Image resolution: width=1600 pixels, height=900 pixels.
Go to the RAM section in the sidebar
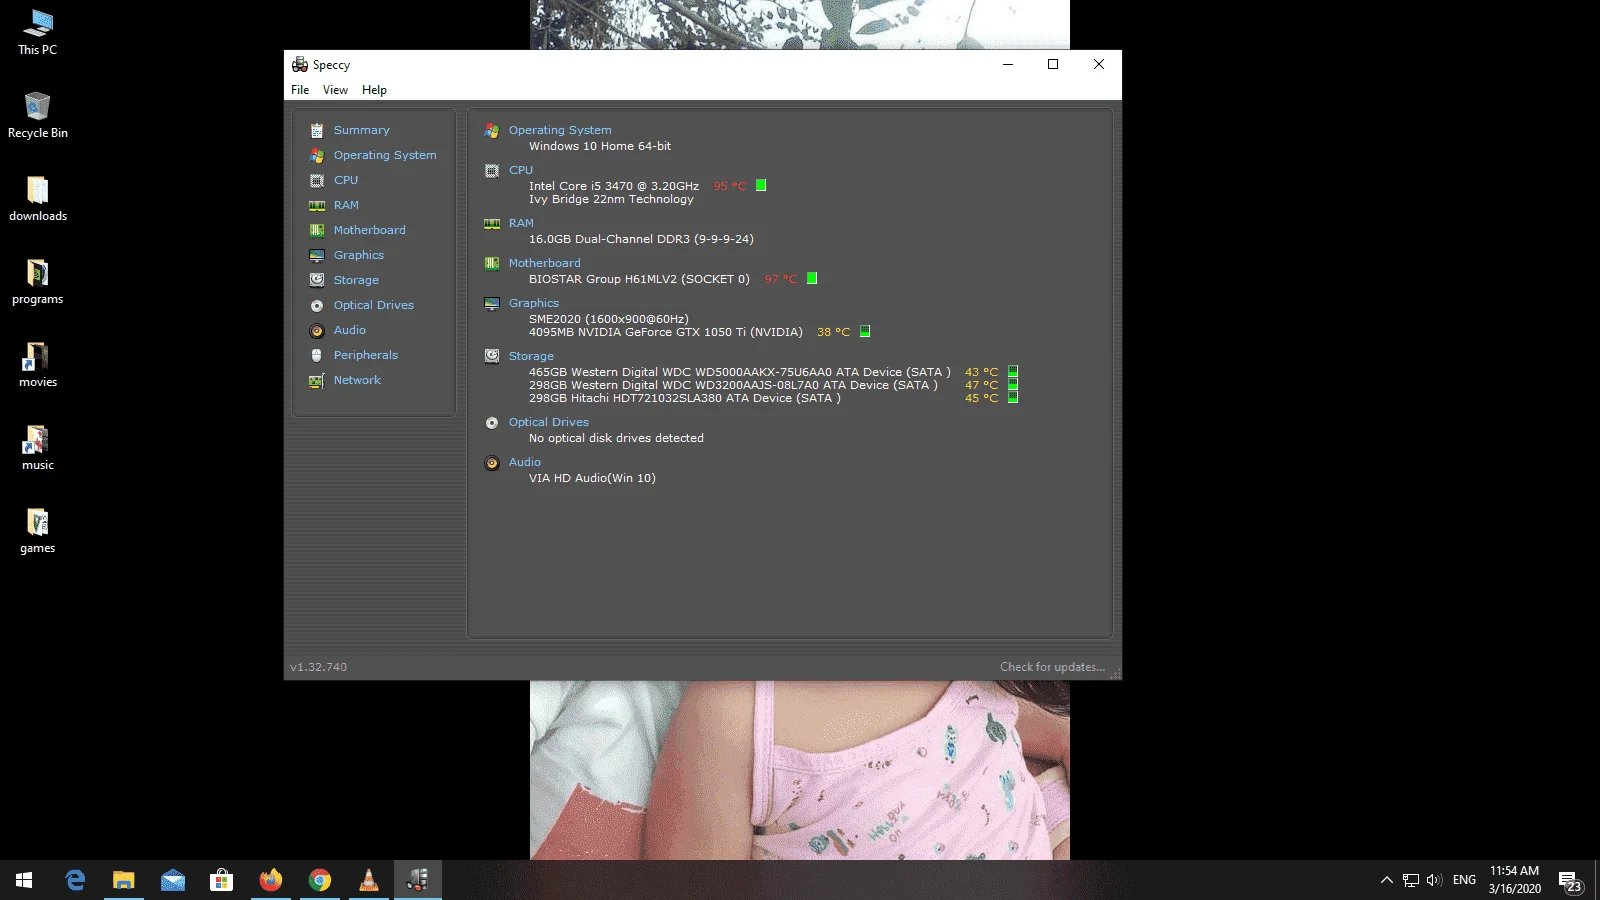tap(346, 205)
